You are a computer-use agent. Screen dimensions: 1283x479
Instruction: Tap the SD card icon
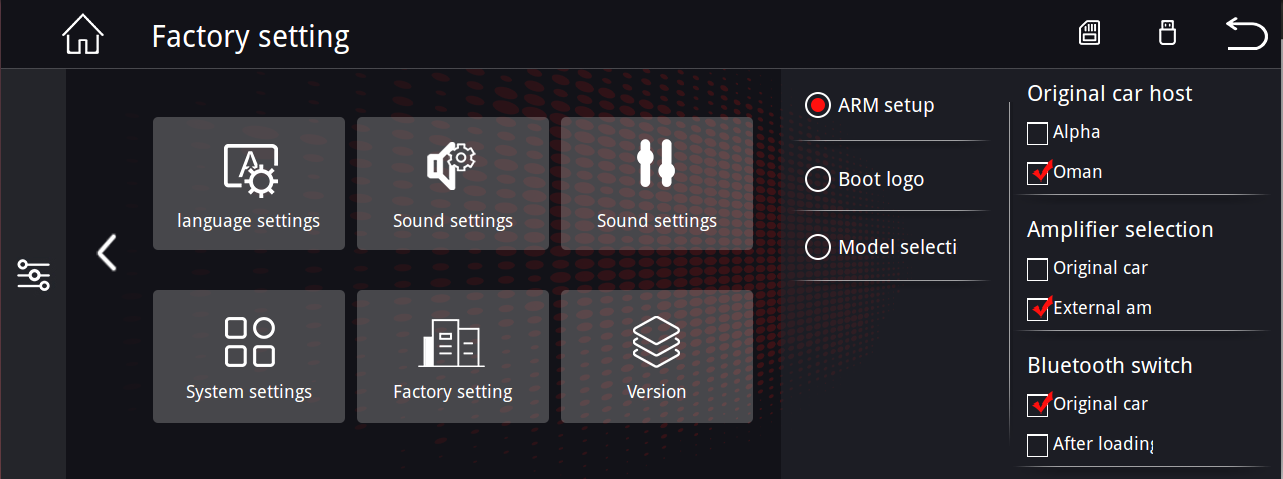(1089, 33)
